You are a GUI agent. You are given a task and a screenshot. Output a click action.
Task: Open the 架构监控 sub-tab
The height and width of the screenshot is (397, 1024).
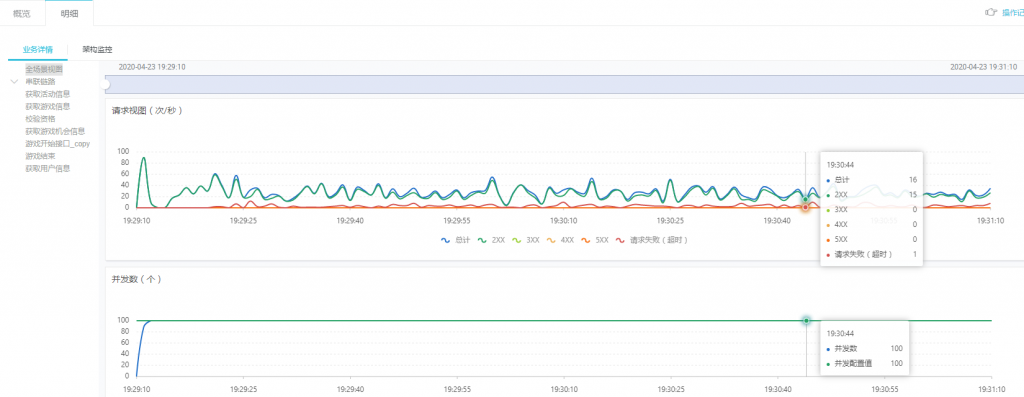tap(97, 50)
